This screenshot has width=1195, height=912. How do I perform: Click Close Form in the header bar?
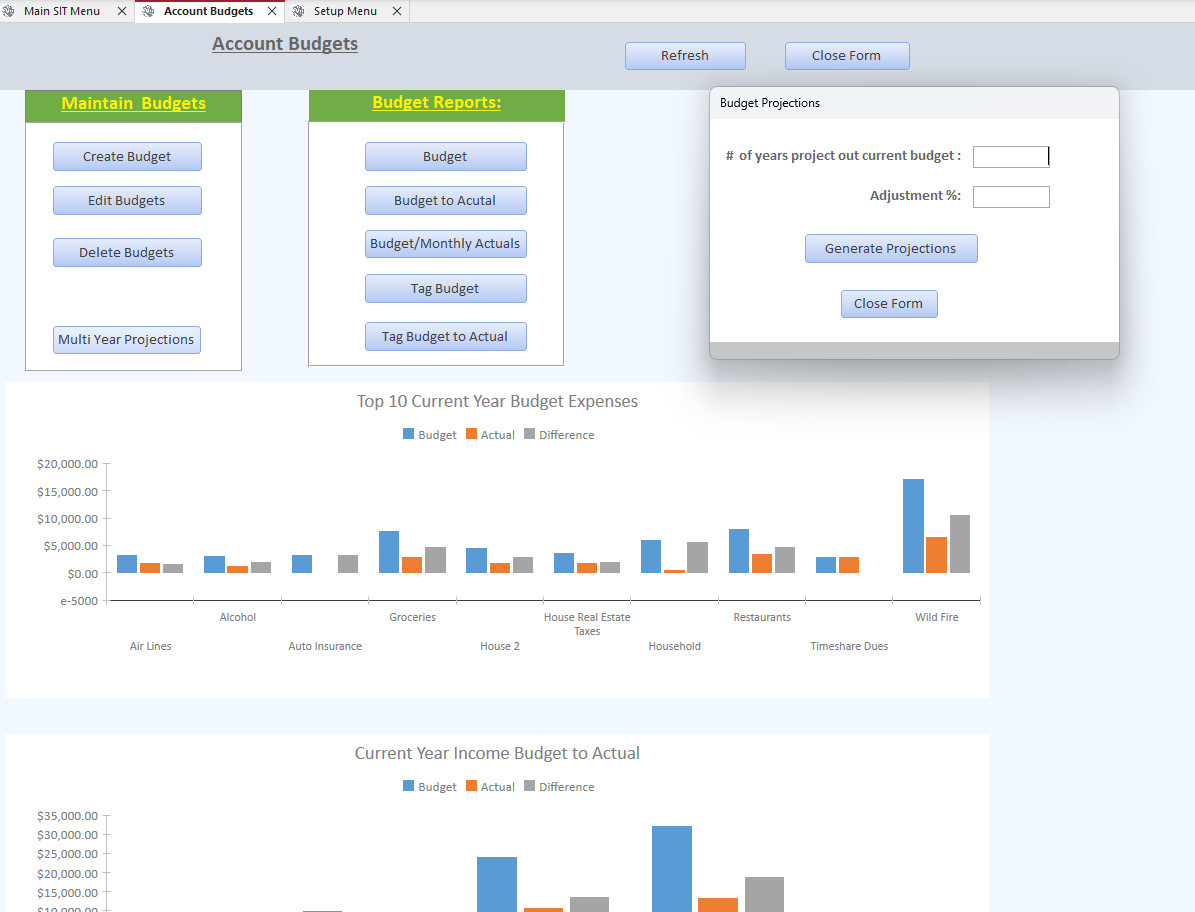[x=847, y=56]
